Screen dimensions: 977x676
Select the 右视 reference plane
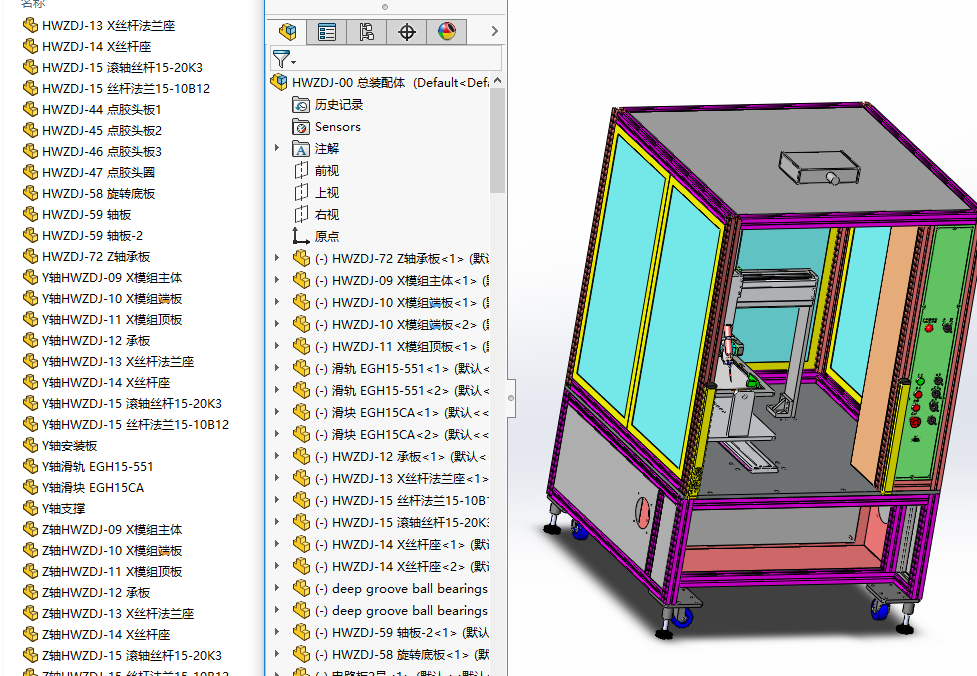326,215
